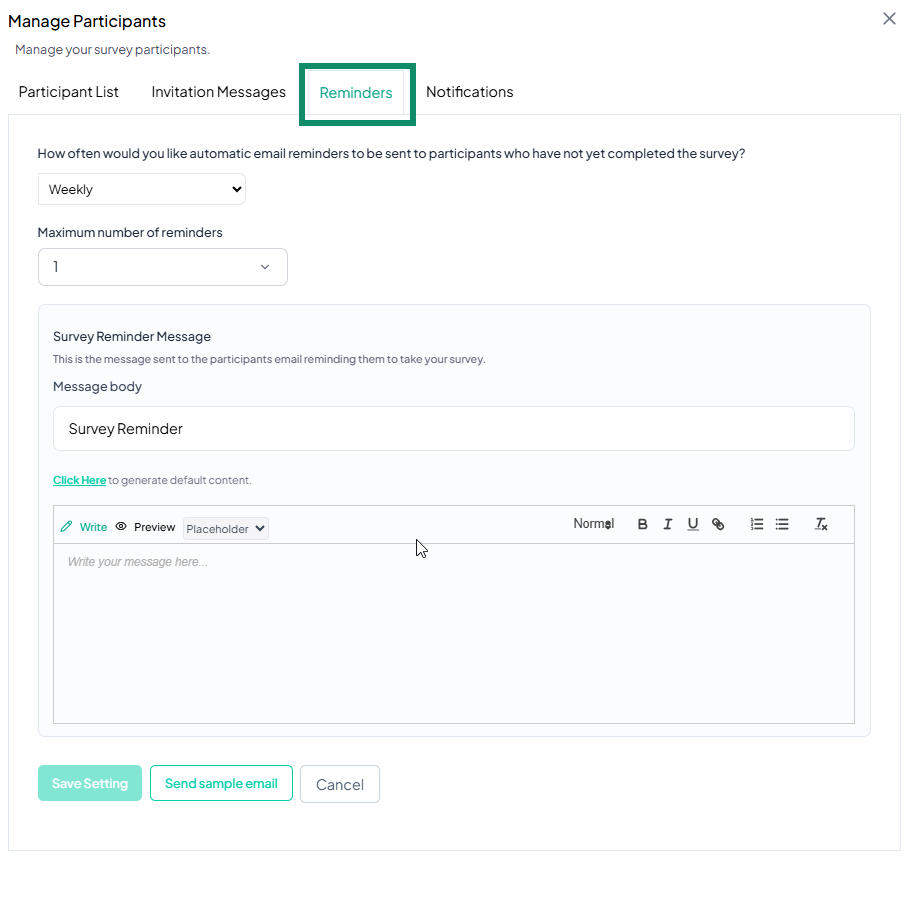Start a numbered list in the editor
The image size is (914, 910).
tap(757, 524)
